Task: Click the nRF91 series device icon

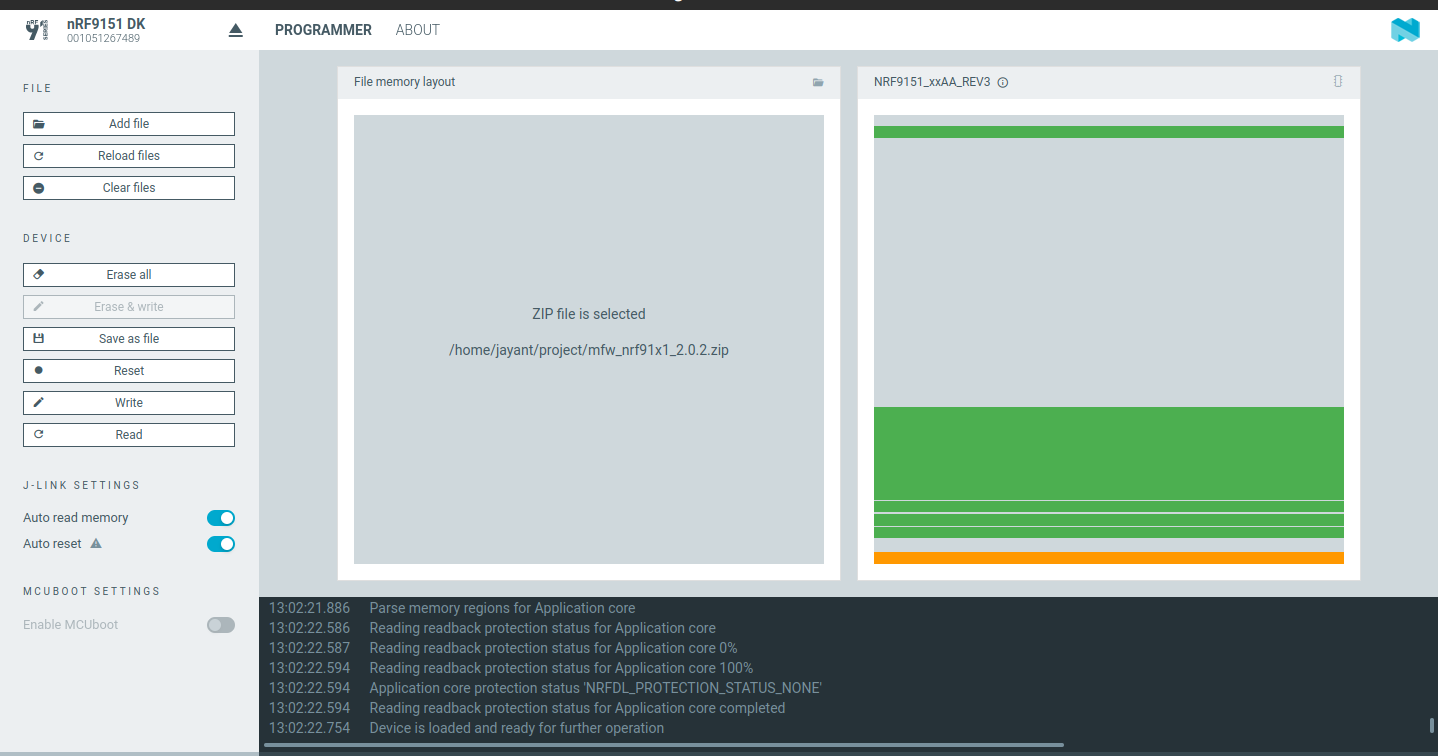Action: click(37, 30)
